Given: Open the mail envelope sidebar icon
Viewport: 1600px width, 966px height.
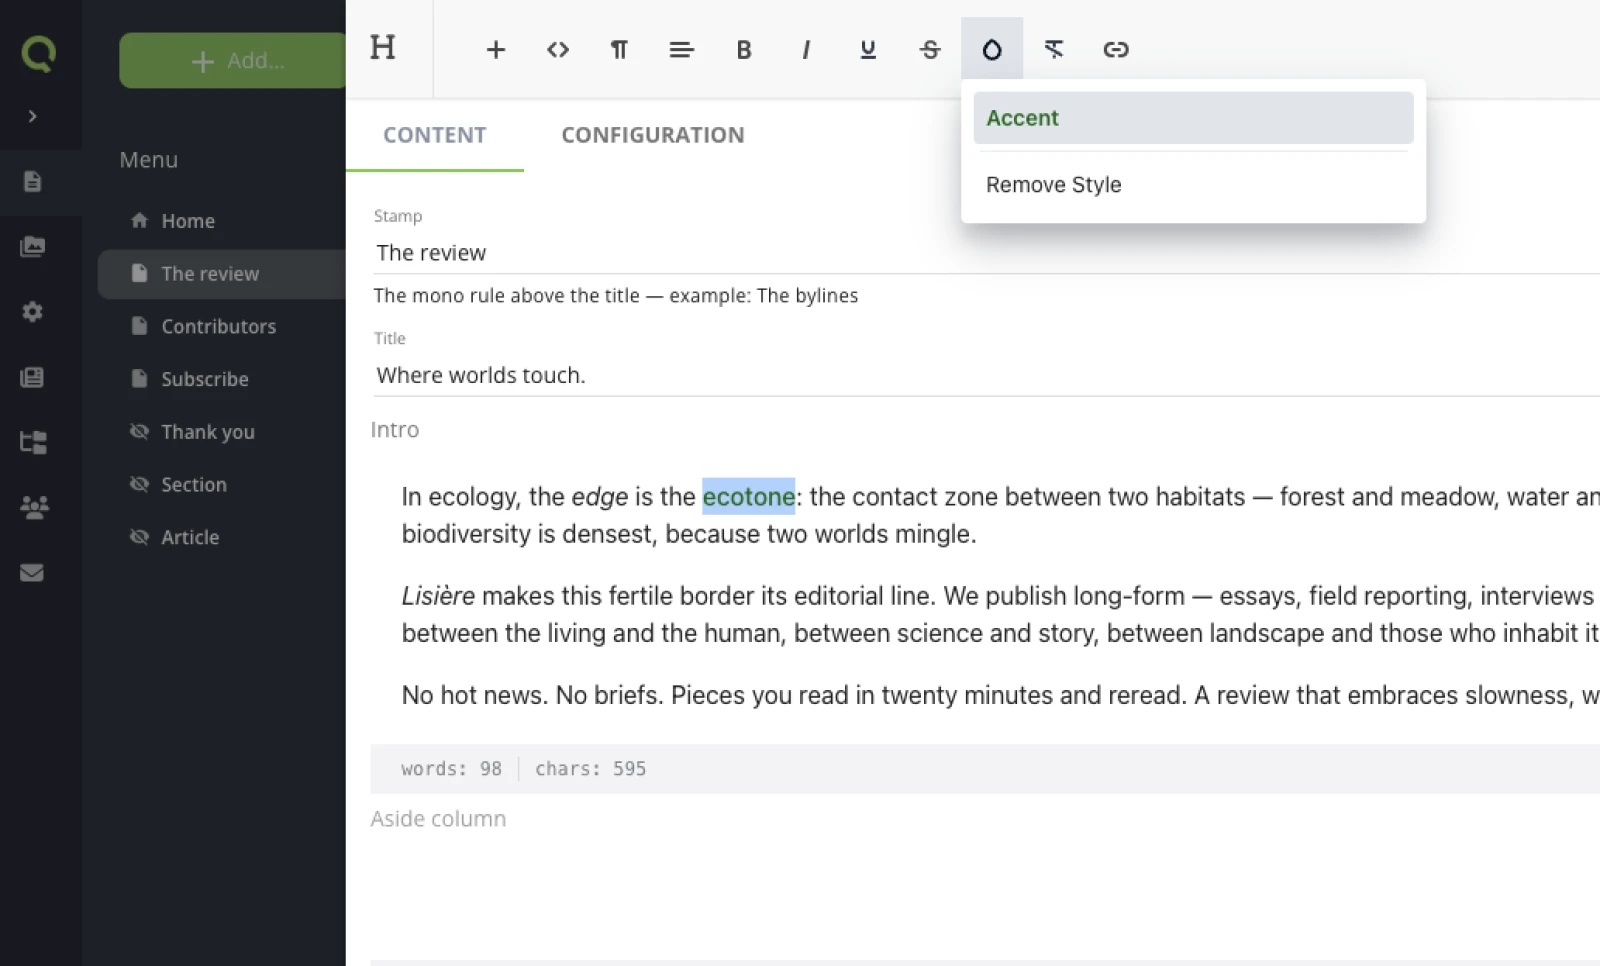Looking at the screenshot, I should pyautogui.click(x=32, y=572).
